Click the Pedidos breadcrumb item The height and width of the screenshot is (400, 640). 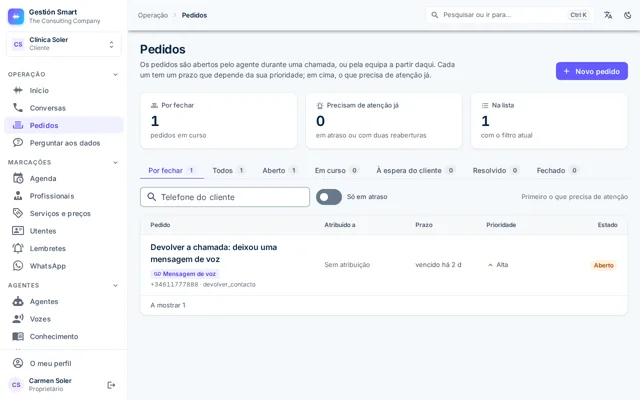click(194, 15)
